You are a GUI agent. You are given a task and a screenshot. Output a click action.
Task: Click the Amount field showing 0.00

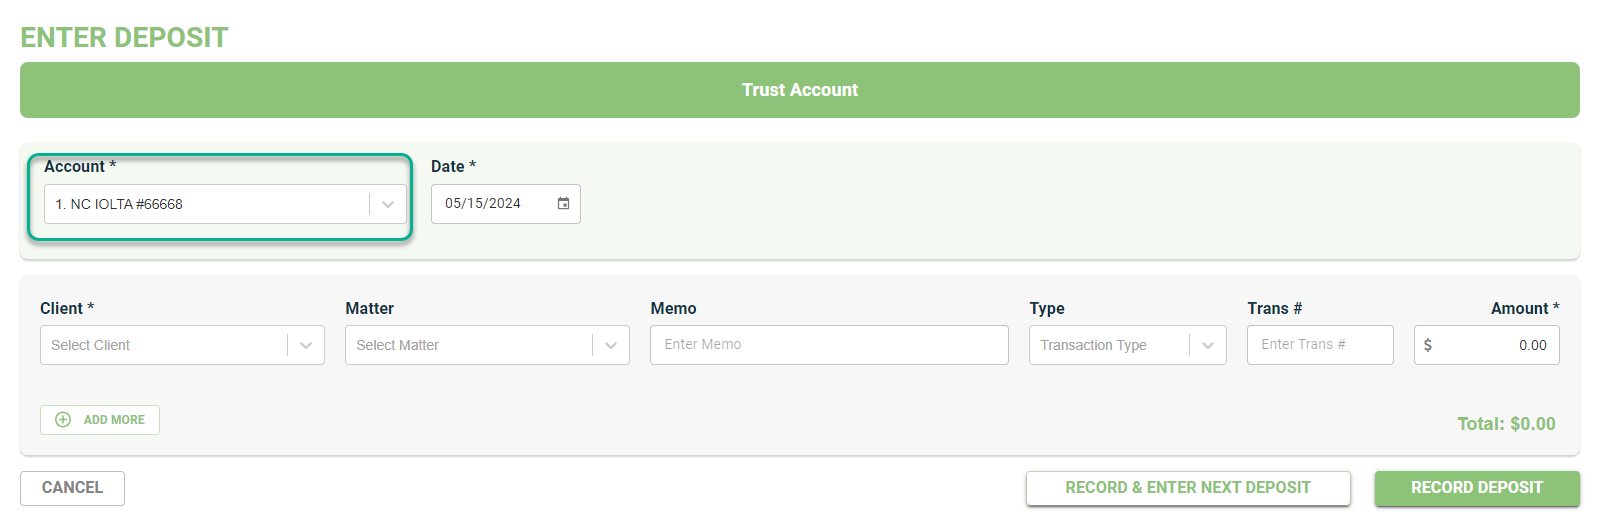pyautogui.click(x=1487, y=345)
